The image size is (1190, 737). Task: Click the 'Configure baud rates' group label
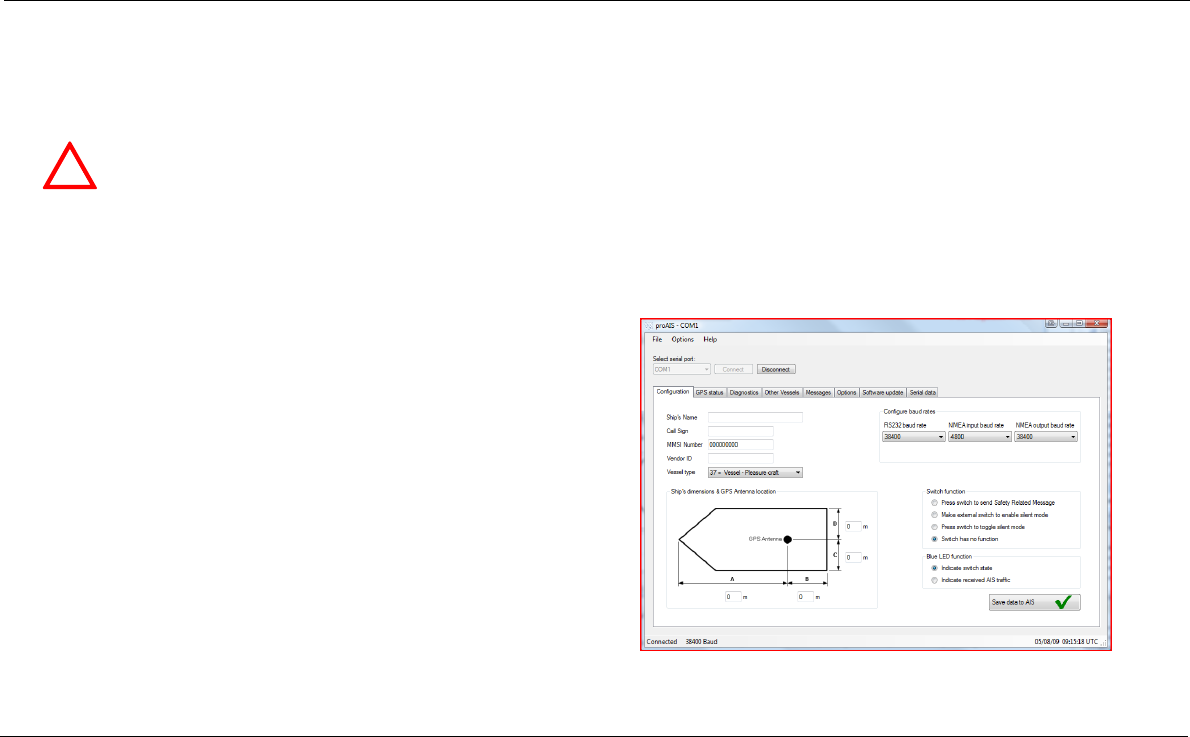909,411
